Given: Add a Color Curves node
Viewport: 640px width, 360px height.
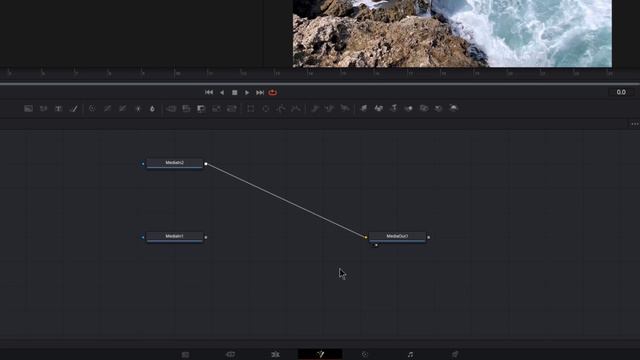Looking at the screenshot, I should point(107,109).
